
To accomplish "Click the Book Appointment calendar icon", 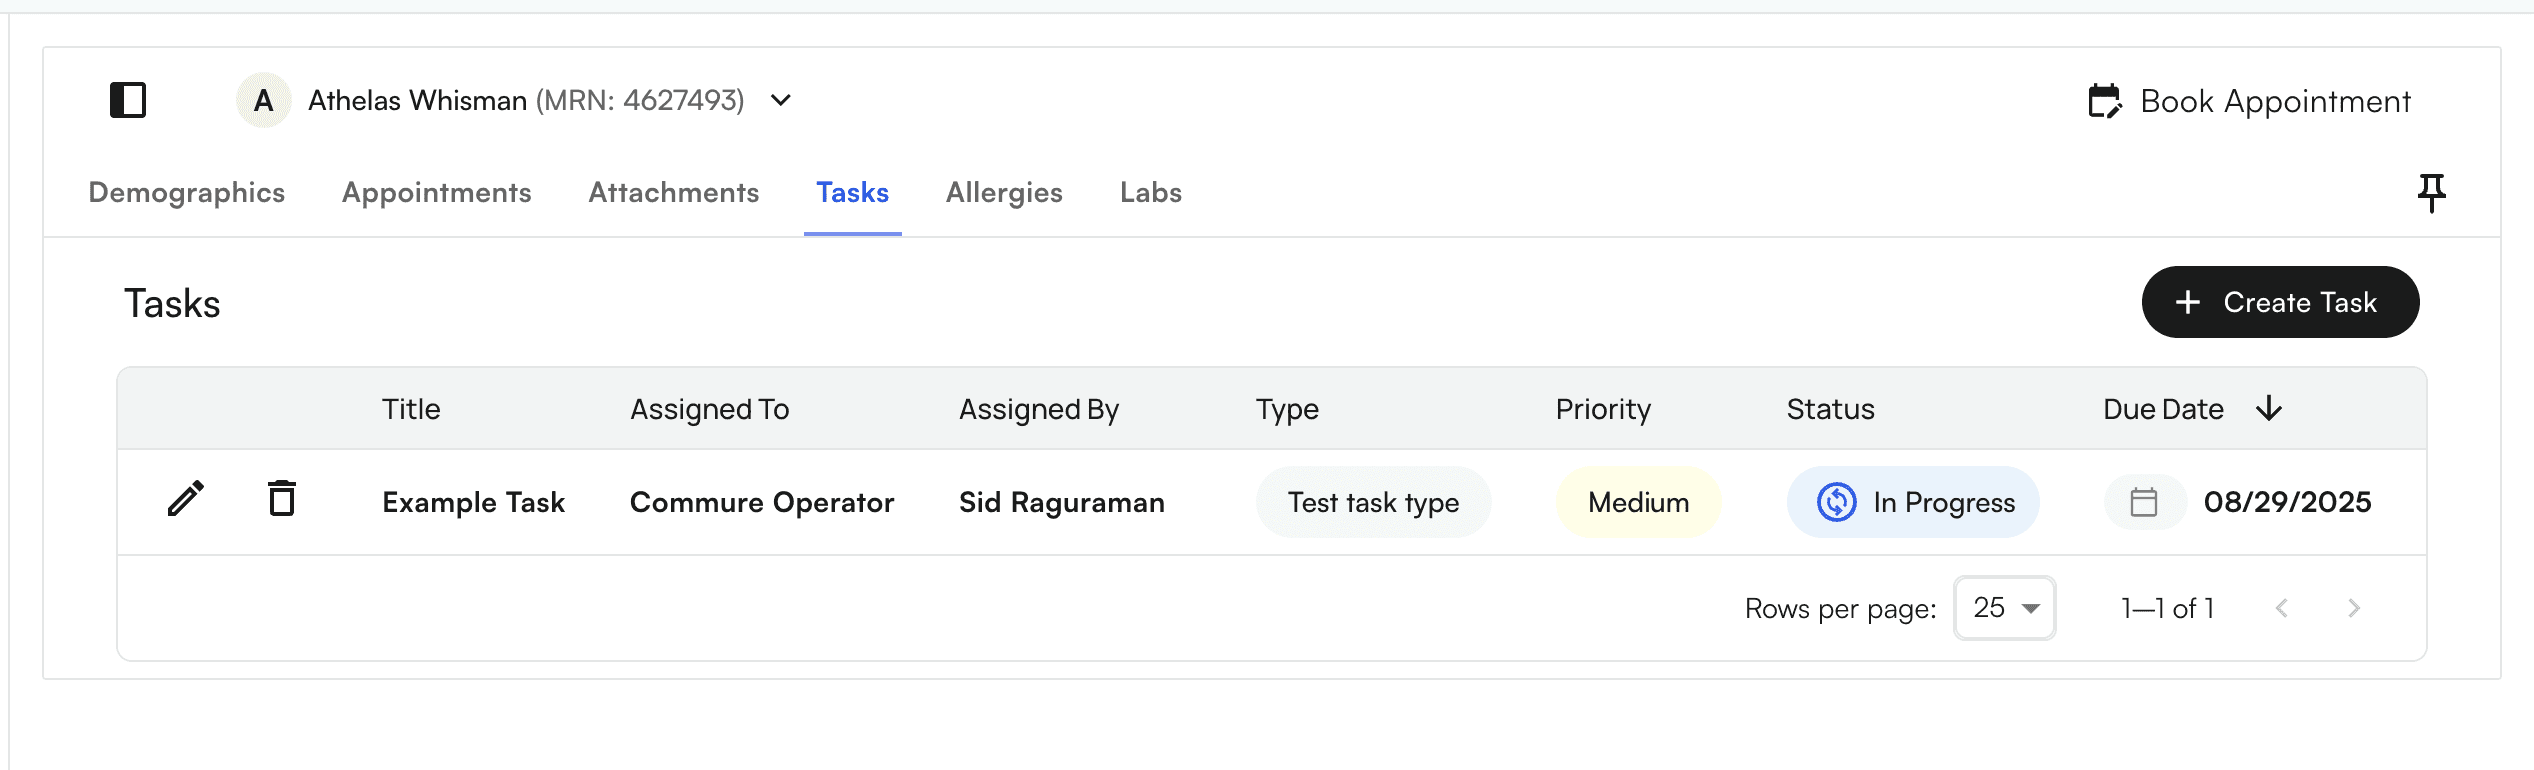I will point(2104,101).
